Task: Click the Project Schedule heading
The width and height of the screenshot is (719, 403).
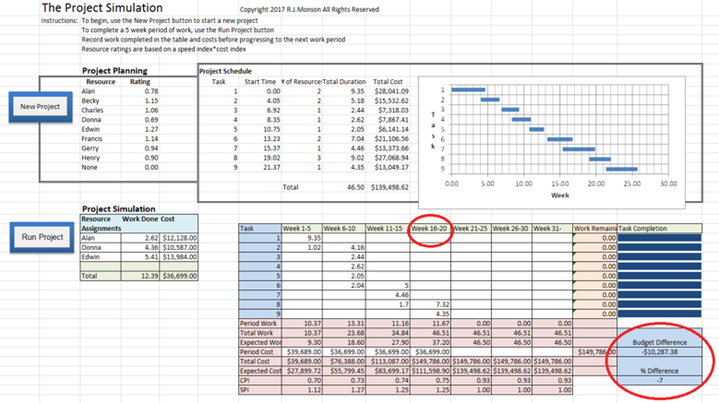Action: click(225, 71)
